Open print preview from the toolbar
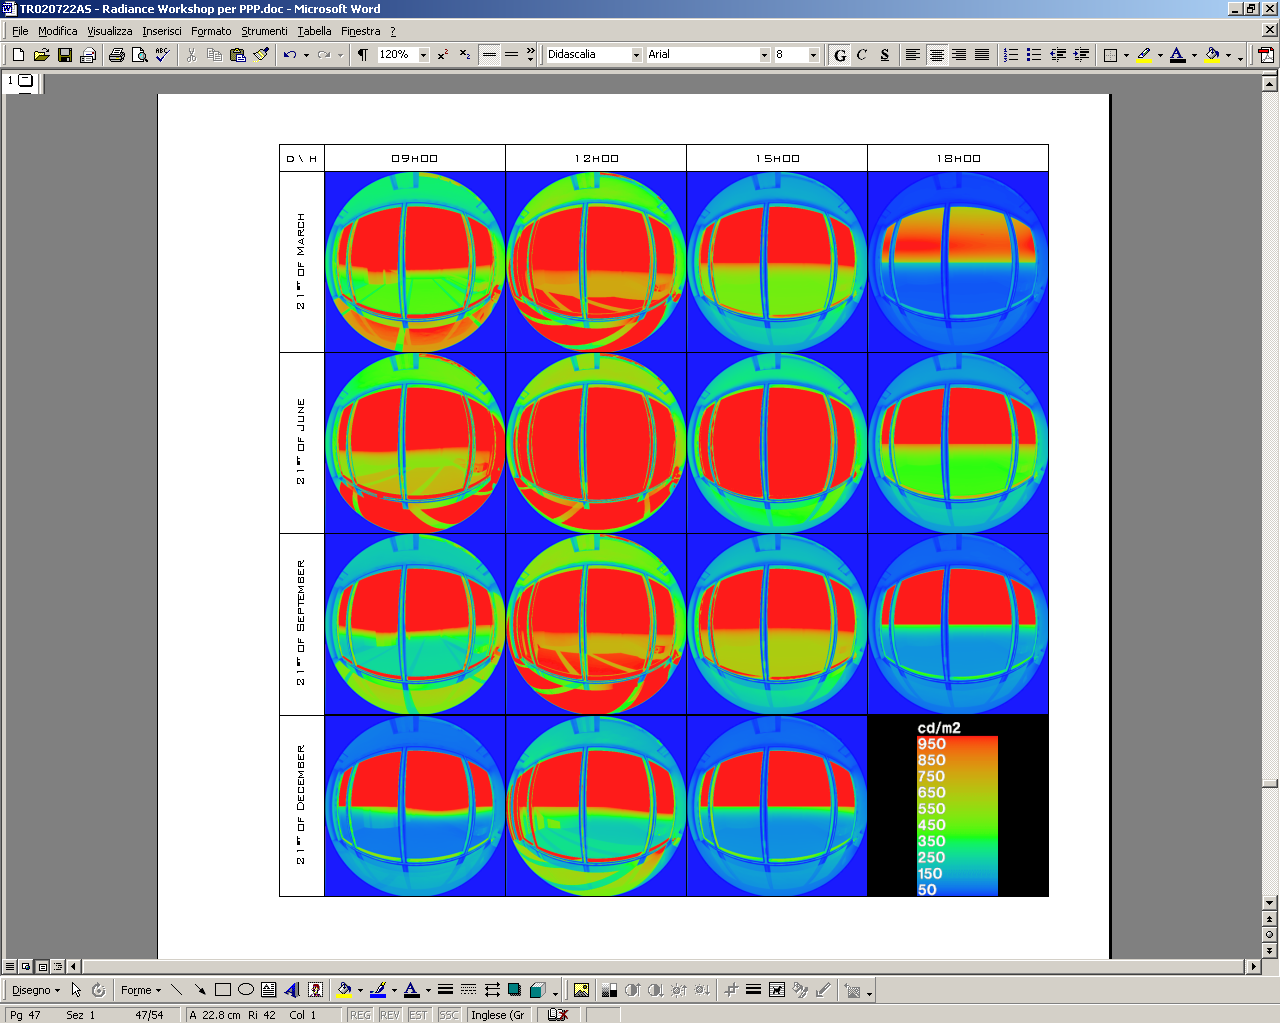This screenshot has height=1024, width=1280. pos(140,55)
